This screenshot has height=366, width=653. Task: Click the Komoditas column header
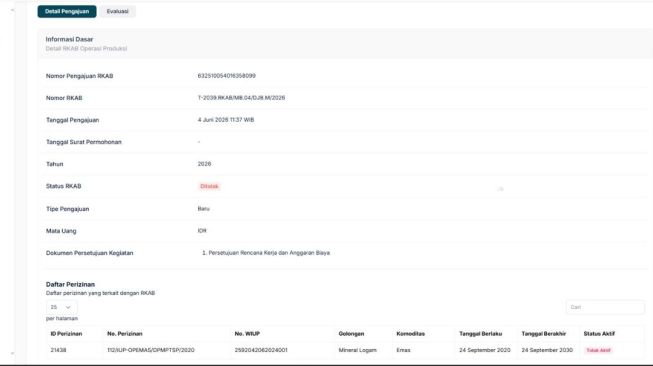pyautogui.click(x=411, y=334)
